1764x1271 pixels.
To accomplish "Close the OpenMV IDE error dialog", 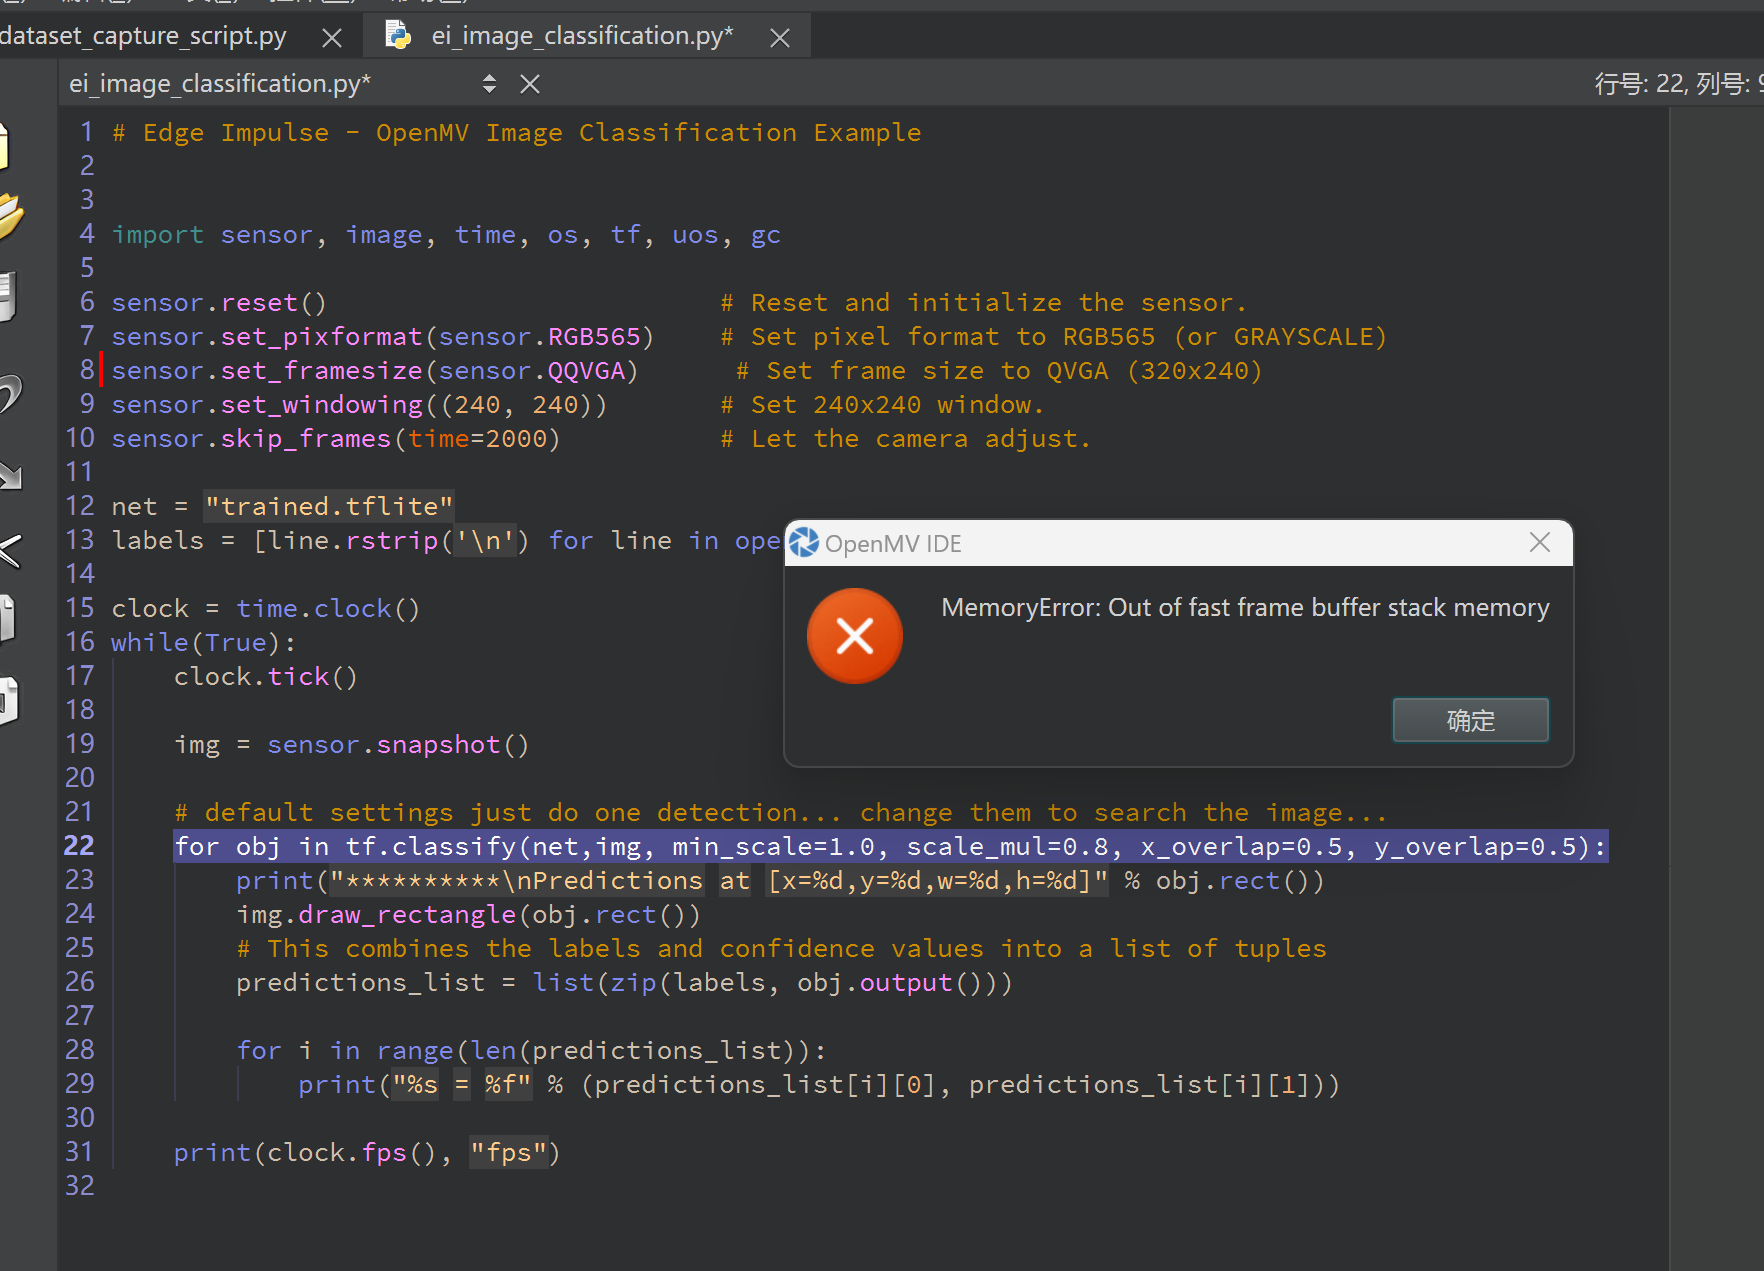I will click(1540, 542).
